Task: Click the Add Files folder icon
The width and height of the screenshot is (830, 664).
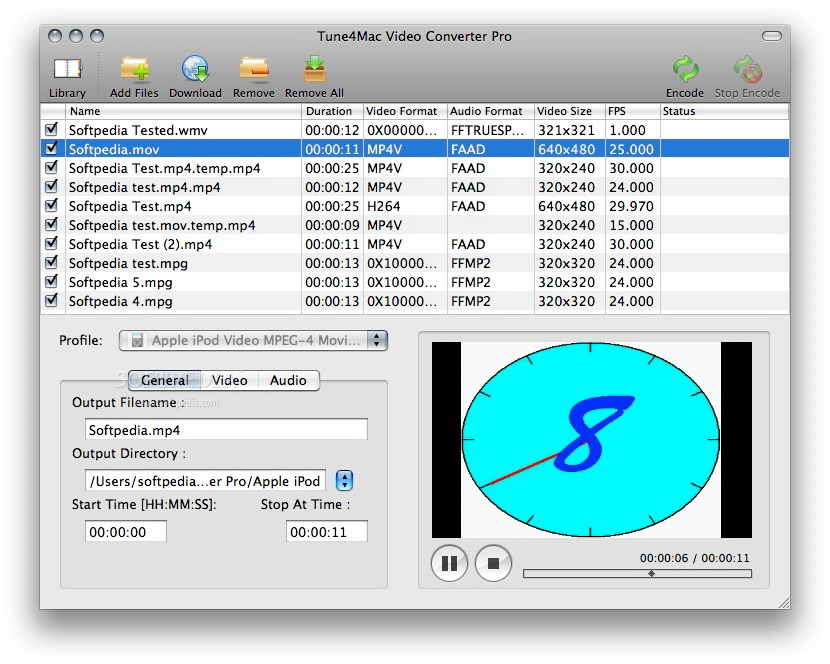Action: pyautogui.click(x=134, y=70)
